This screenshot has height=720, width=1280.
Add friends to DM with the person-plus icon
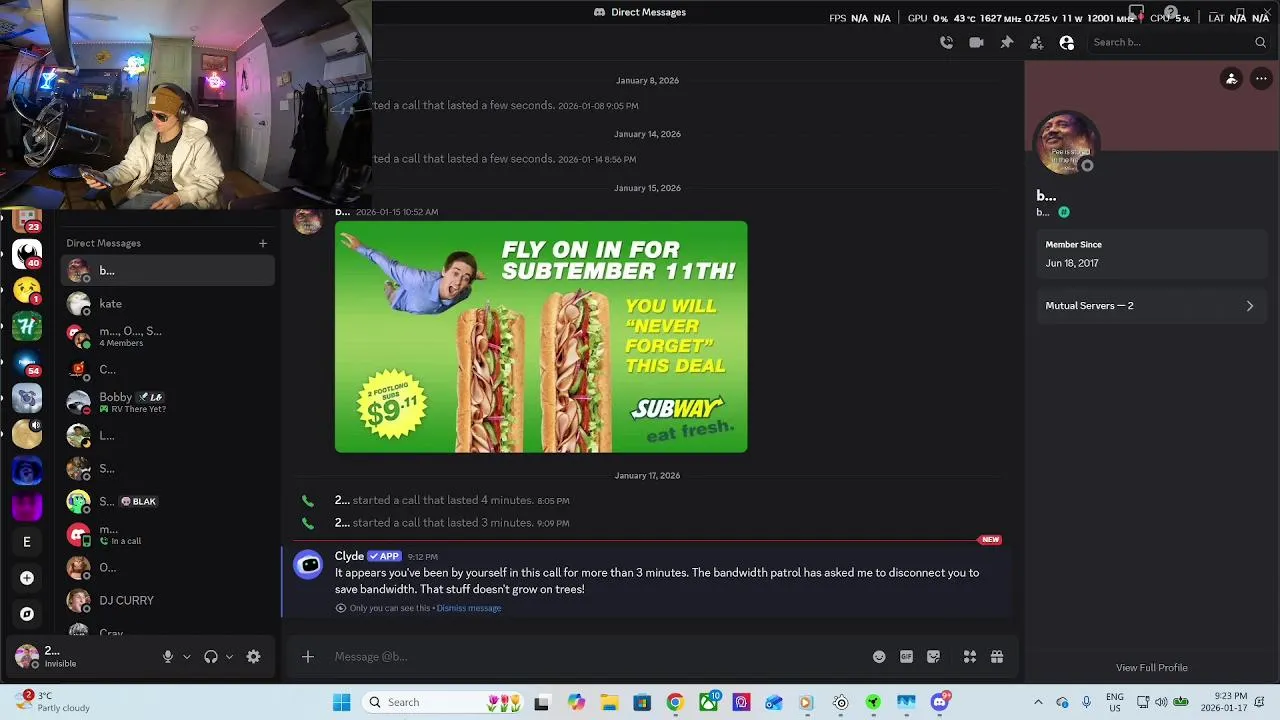pyautogui.click(x=1036, y=42)
